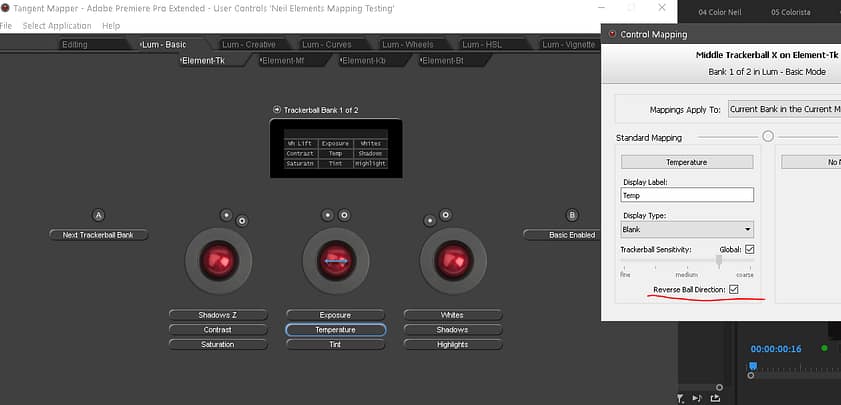Open the Help menu
The width and height of the screenshot is (841, 405).
pos(111,26)
